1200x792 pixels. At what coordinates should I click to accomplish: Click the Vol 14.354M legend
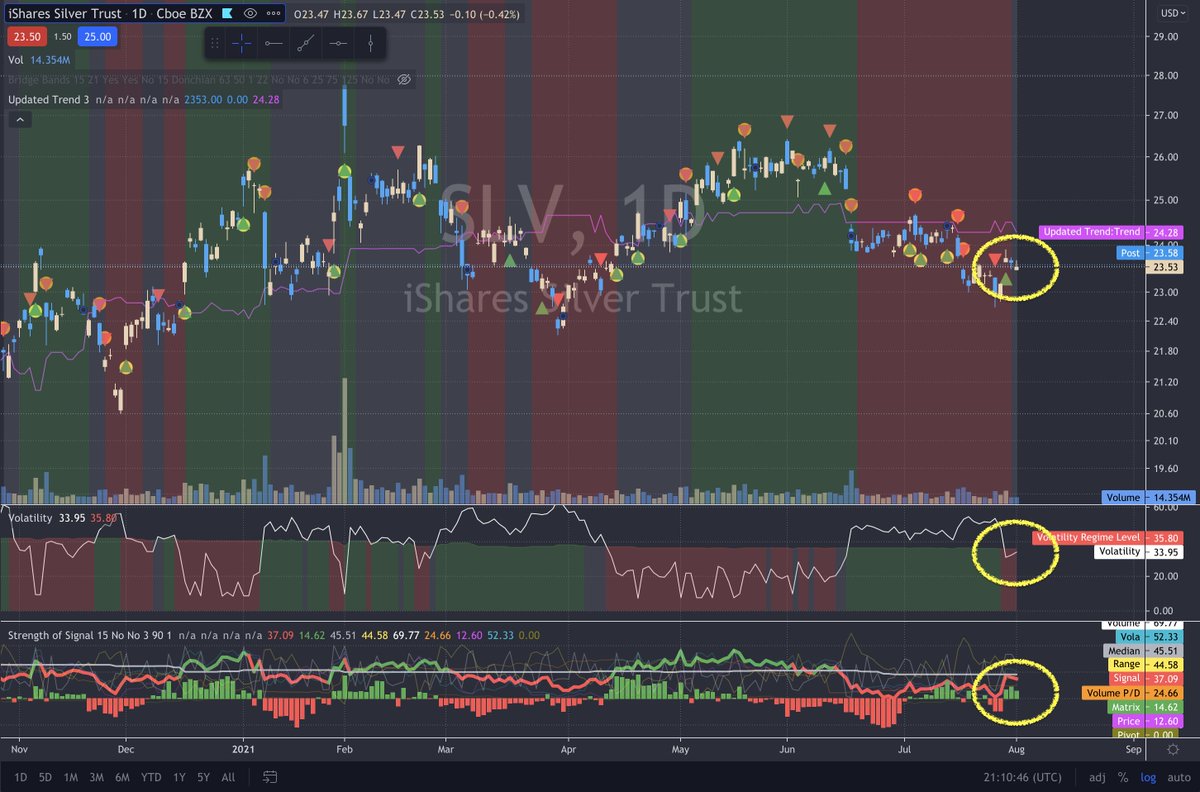tap(40, 59)
